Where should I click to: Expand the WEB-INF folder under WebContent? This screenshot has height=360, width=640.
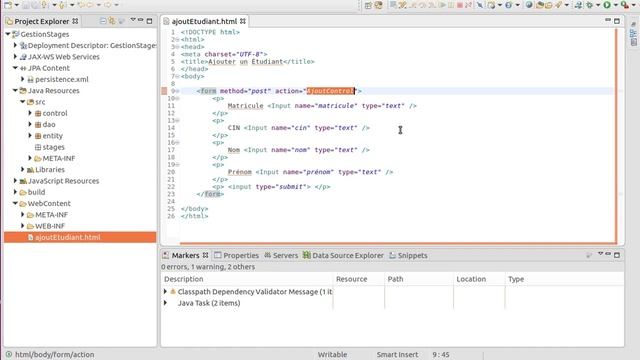pyautogui.click(x=23, y=226)
